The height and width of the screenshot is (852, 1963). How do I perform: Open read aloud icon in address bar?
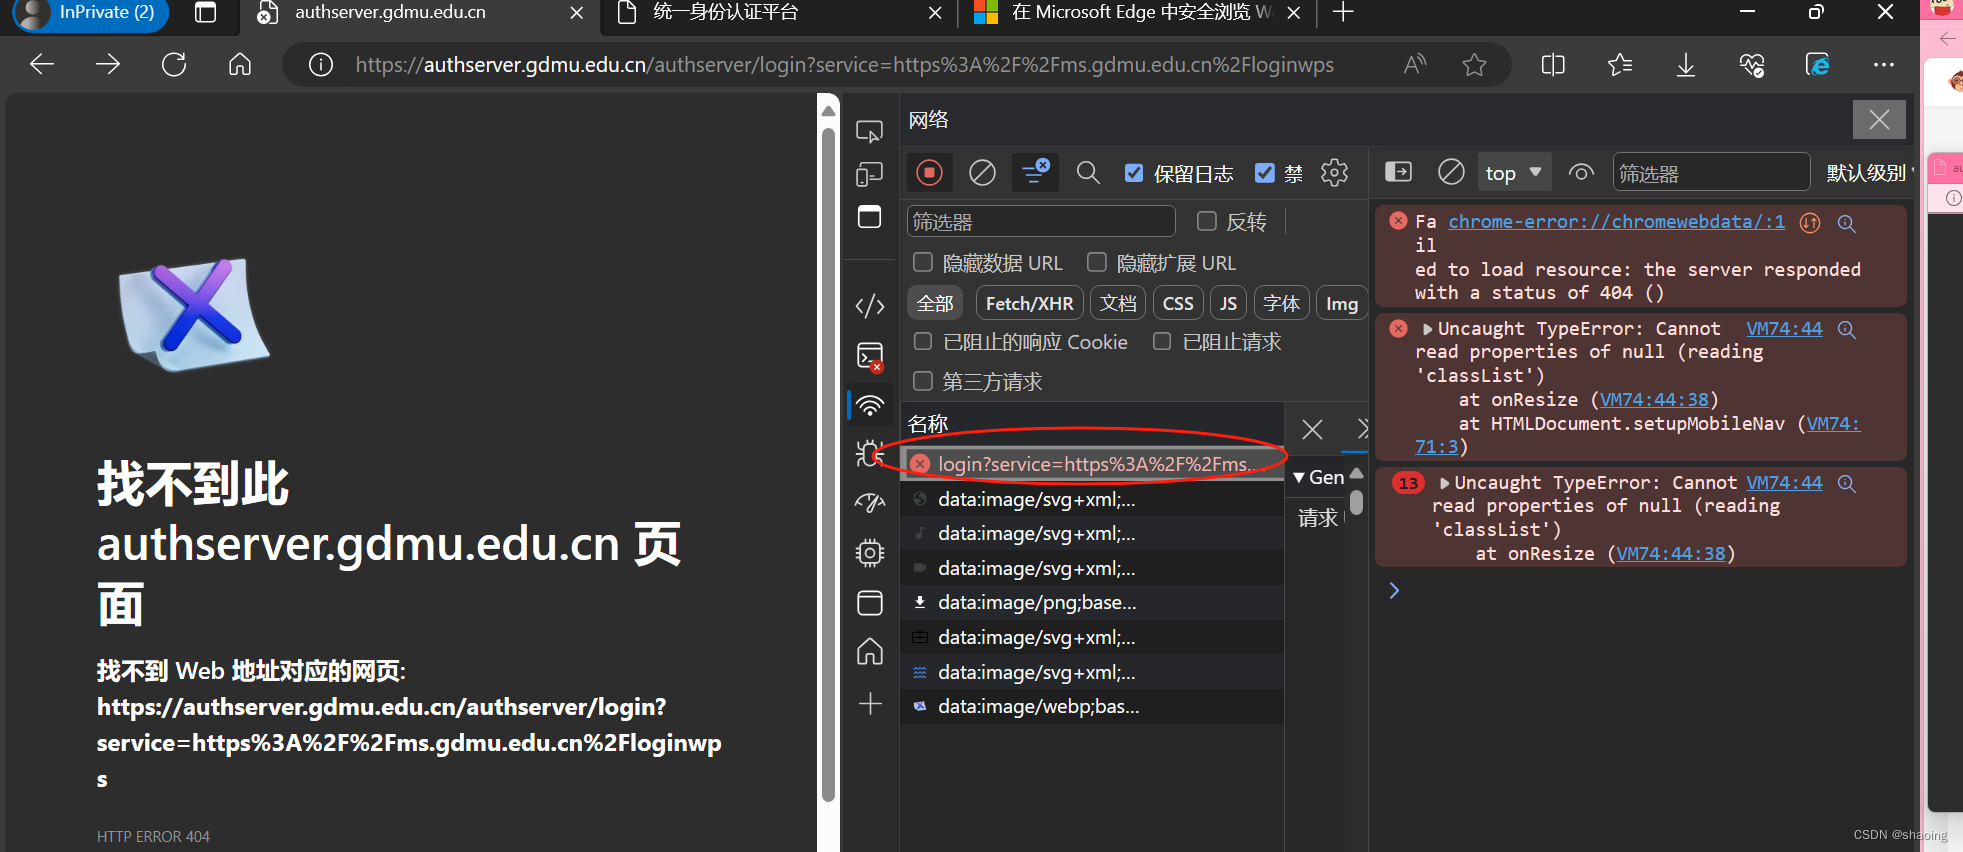click(x=1414, y=65)
